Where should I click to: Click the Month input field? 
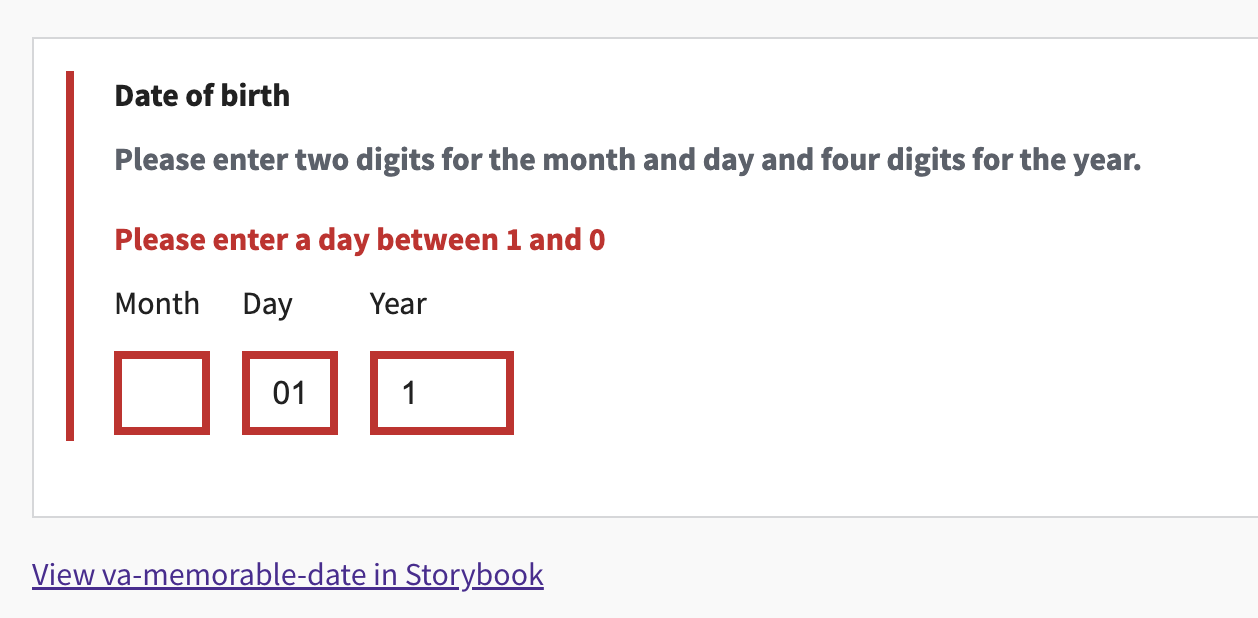161,392
